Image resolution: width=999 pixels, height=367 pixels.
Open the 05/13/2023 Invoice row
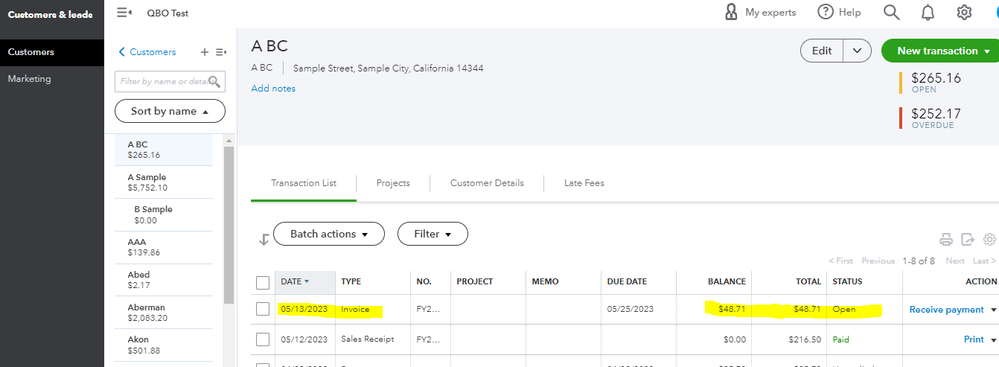pyautogui.click(x=626, y=309)
